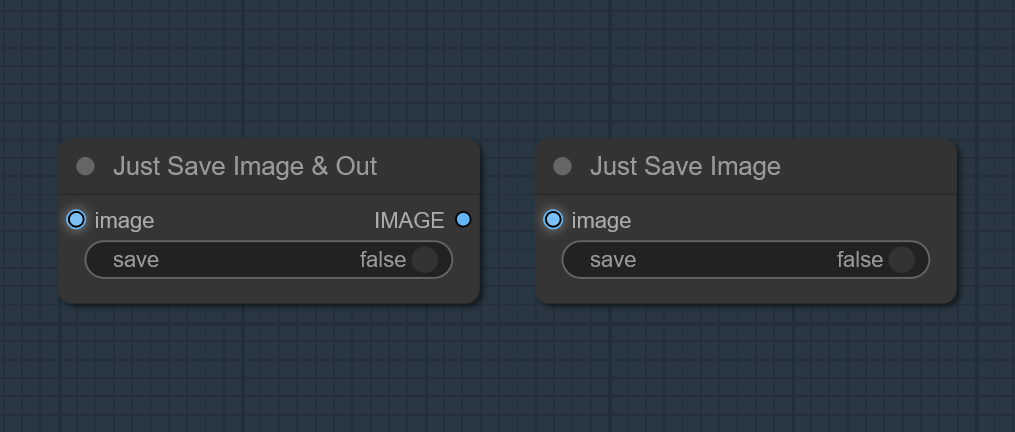This screenshot has width=1015, height=432.
Task: Click image input port on Just Save Image node
Action: pyautogui.click(x=553, y=220)
